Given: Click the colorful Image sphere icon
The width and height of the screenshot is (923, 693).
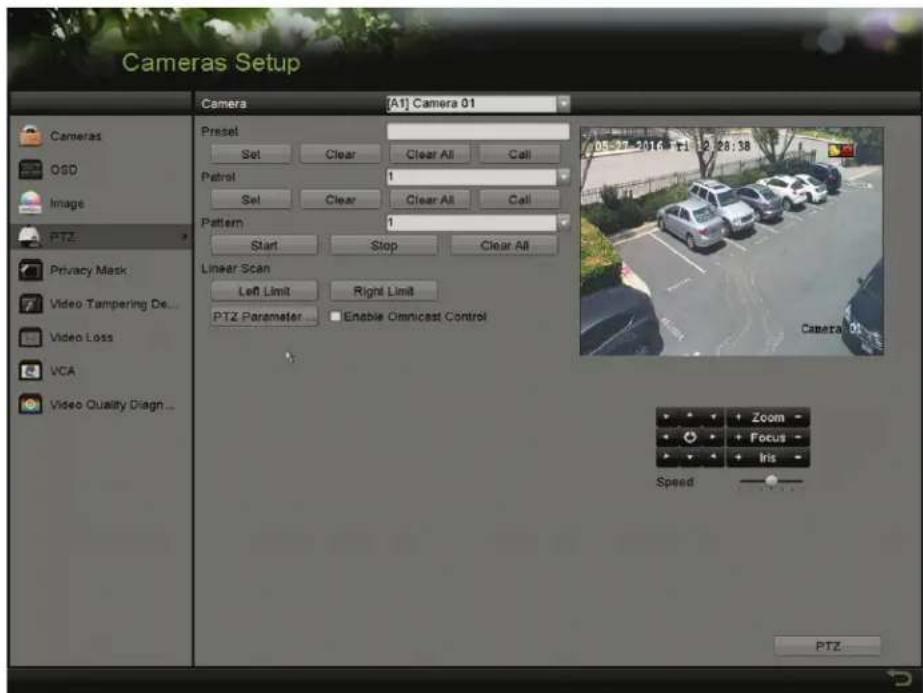Looking at the screenshot, I should [31, 203].
